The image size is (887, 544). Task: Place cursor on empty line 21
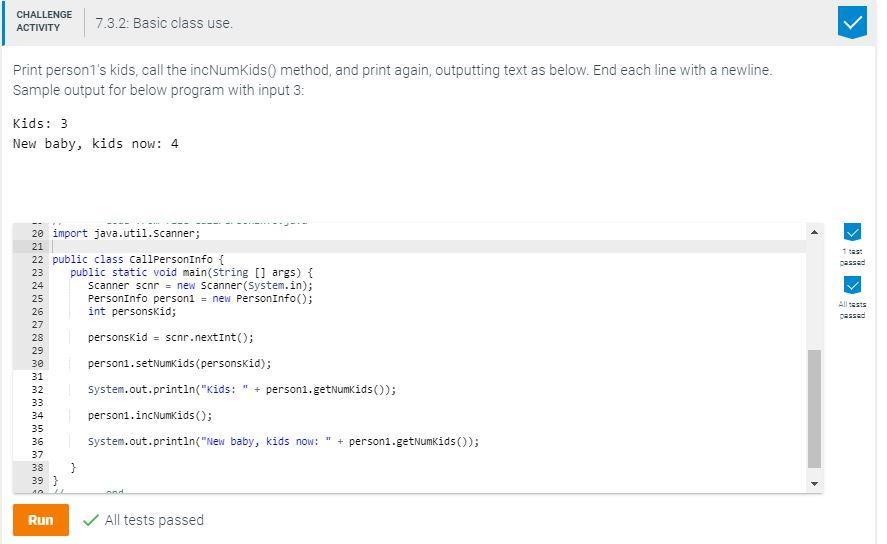(300, 246)
